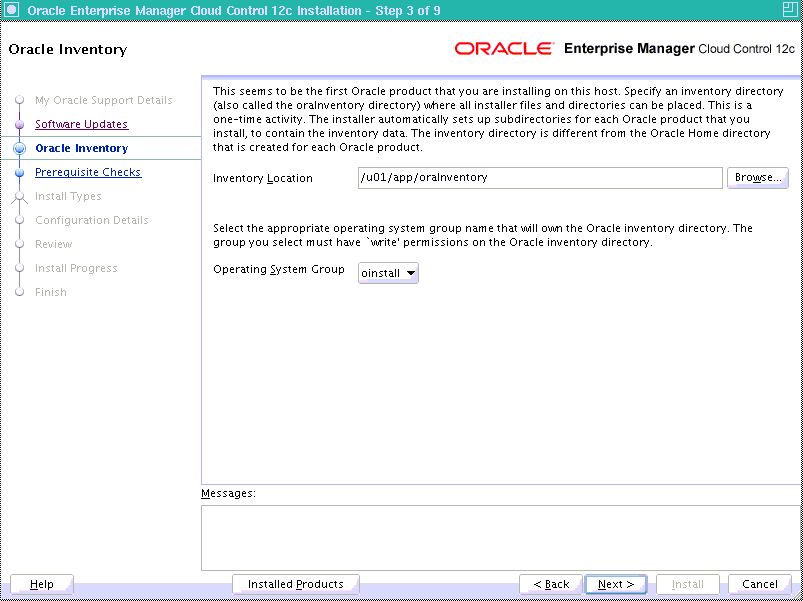Viewport: 803px width, 601px height.
Task: Select the Install Types step label in sidebar
Action: 68,196
